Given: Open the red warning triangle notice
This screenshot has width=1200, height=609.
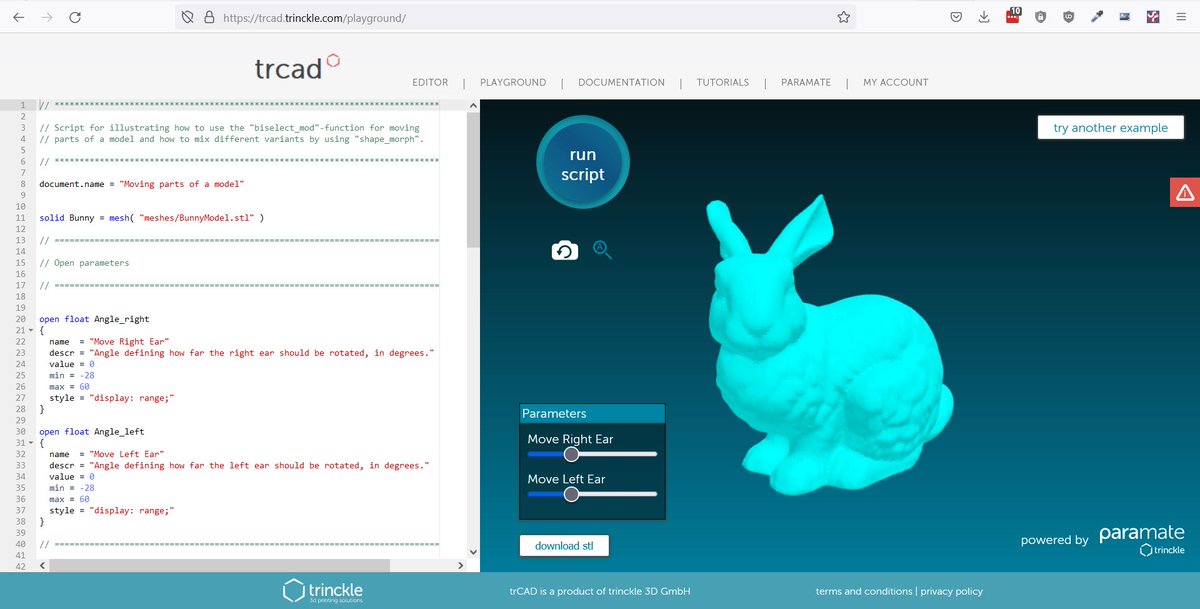Looking at the screenshot, I should [1184, 193].
